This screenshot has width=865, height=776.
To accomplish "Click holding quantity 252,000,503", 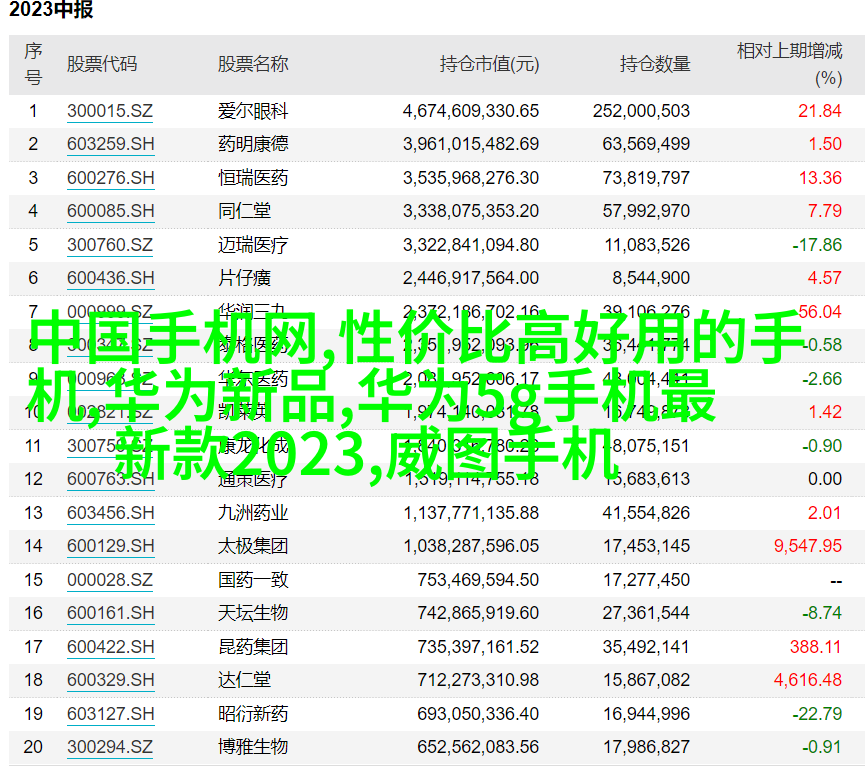I will (x=642, y=111).
